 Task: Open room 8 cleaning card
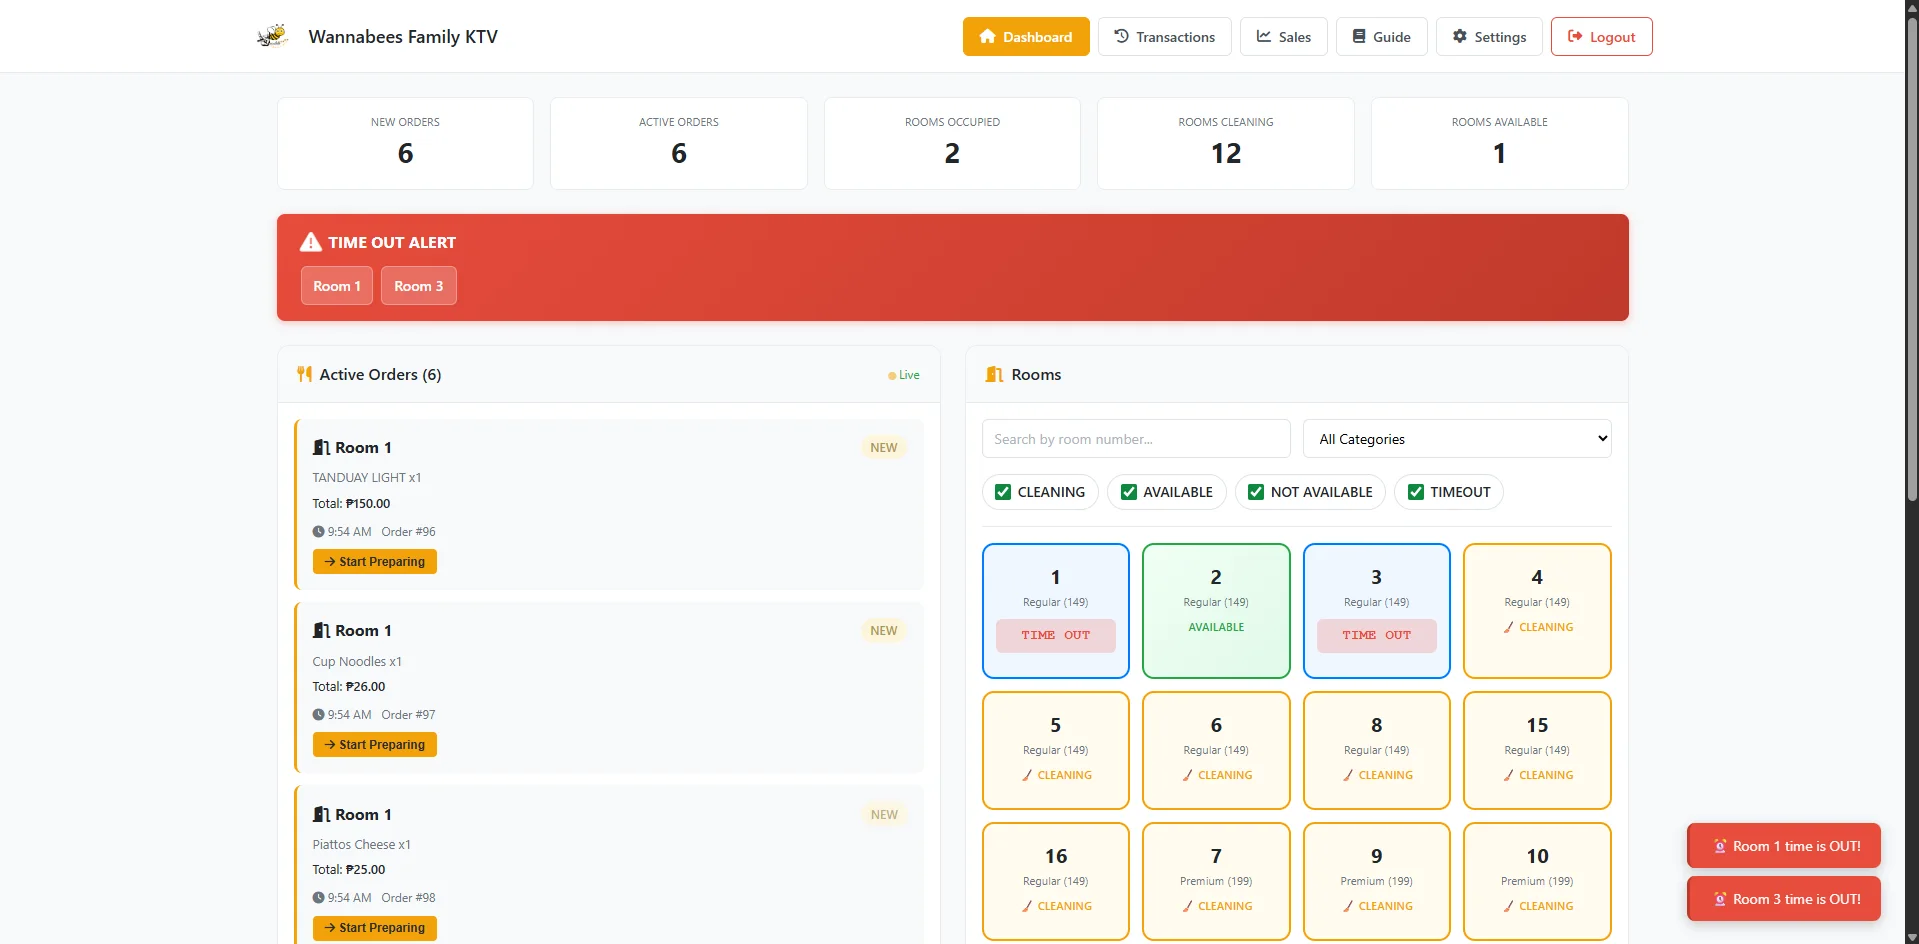click(x=1376, y=750)
